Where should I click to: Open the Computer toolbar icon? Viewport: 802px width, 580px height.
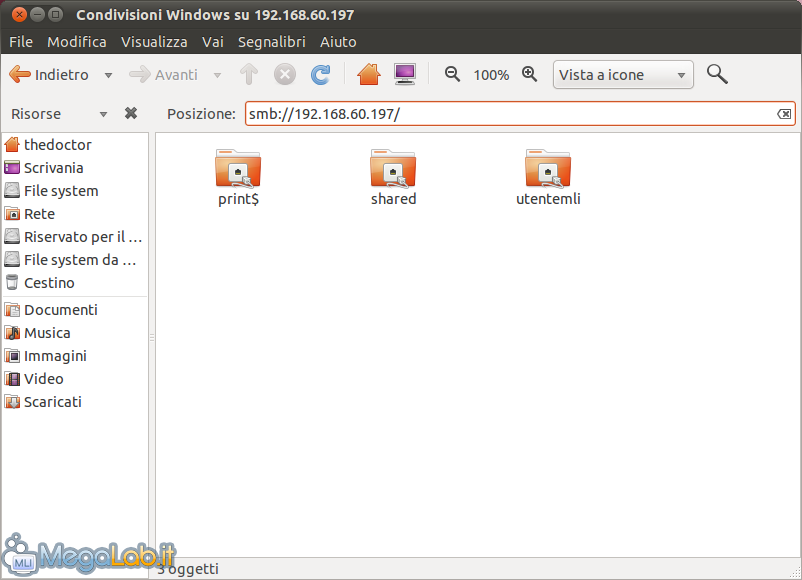405,75
